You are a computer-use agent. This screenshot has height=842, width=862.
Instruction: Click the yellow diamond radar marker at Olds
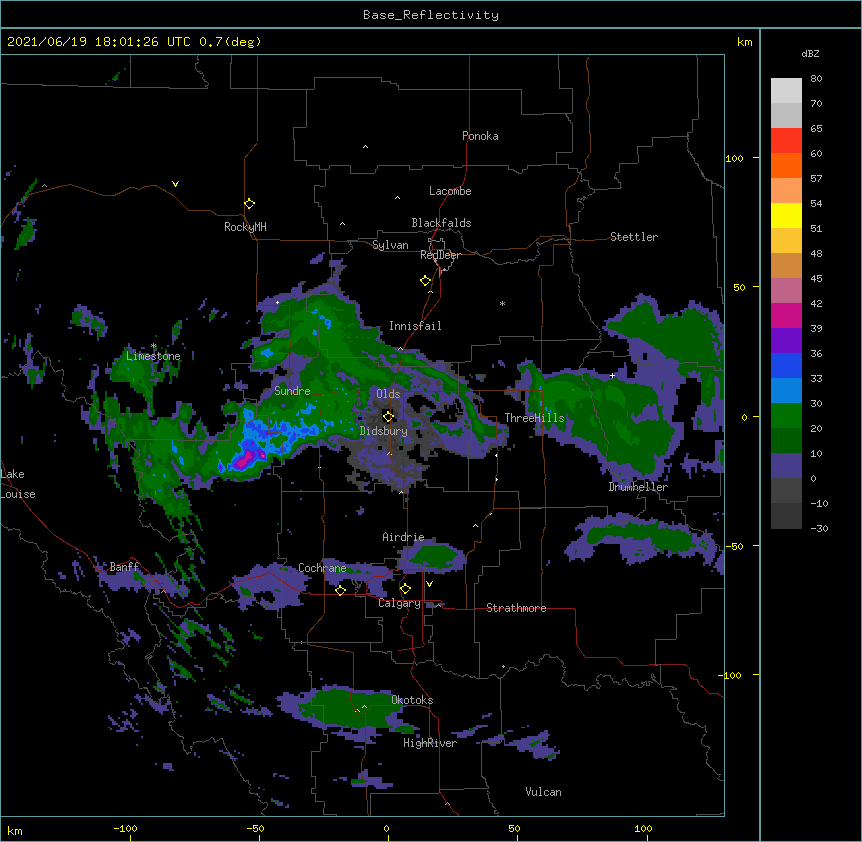coord(389,416)
